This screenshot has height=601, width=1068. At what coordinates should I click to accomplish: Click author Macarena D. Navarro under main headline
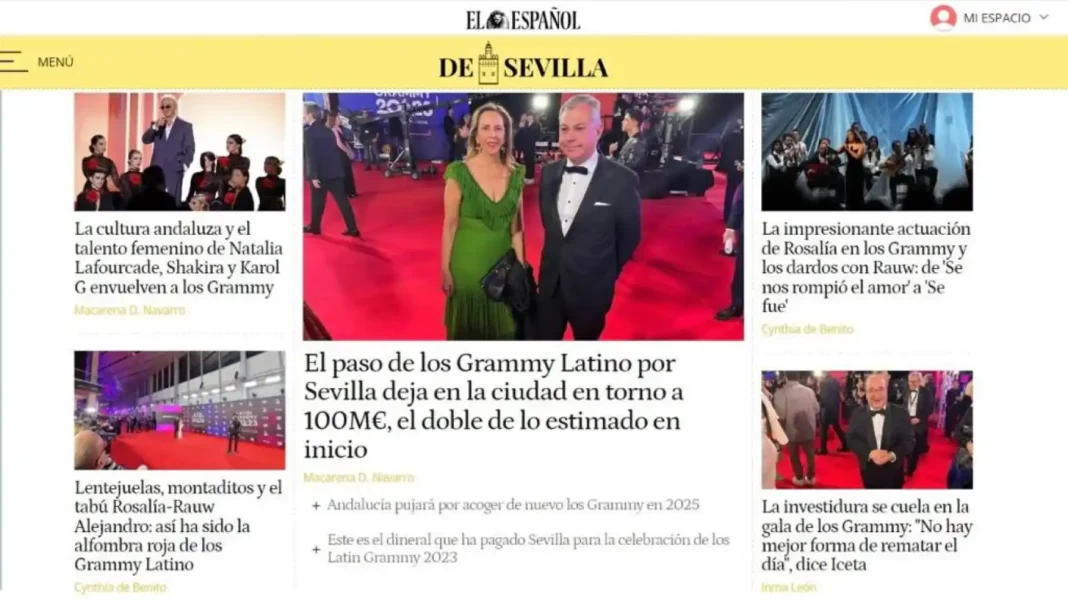click(x=359, y=478)
